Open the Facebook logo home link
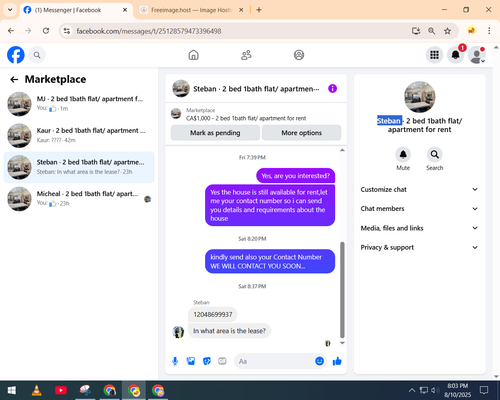 (16, 55)
